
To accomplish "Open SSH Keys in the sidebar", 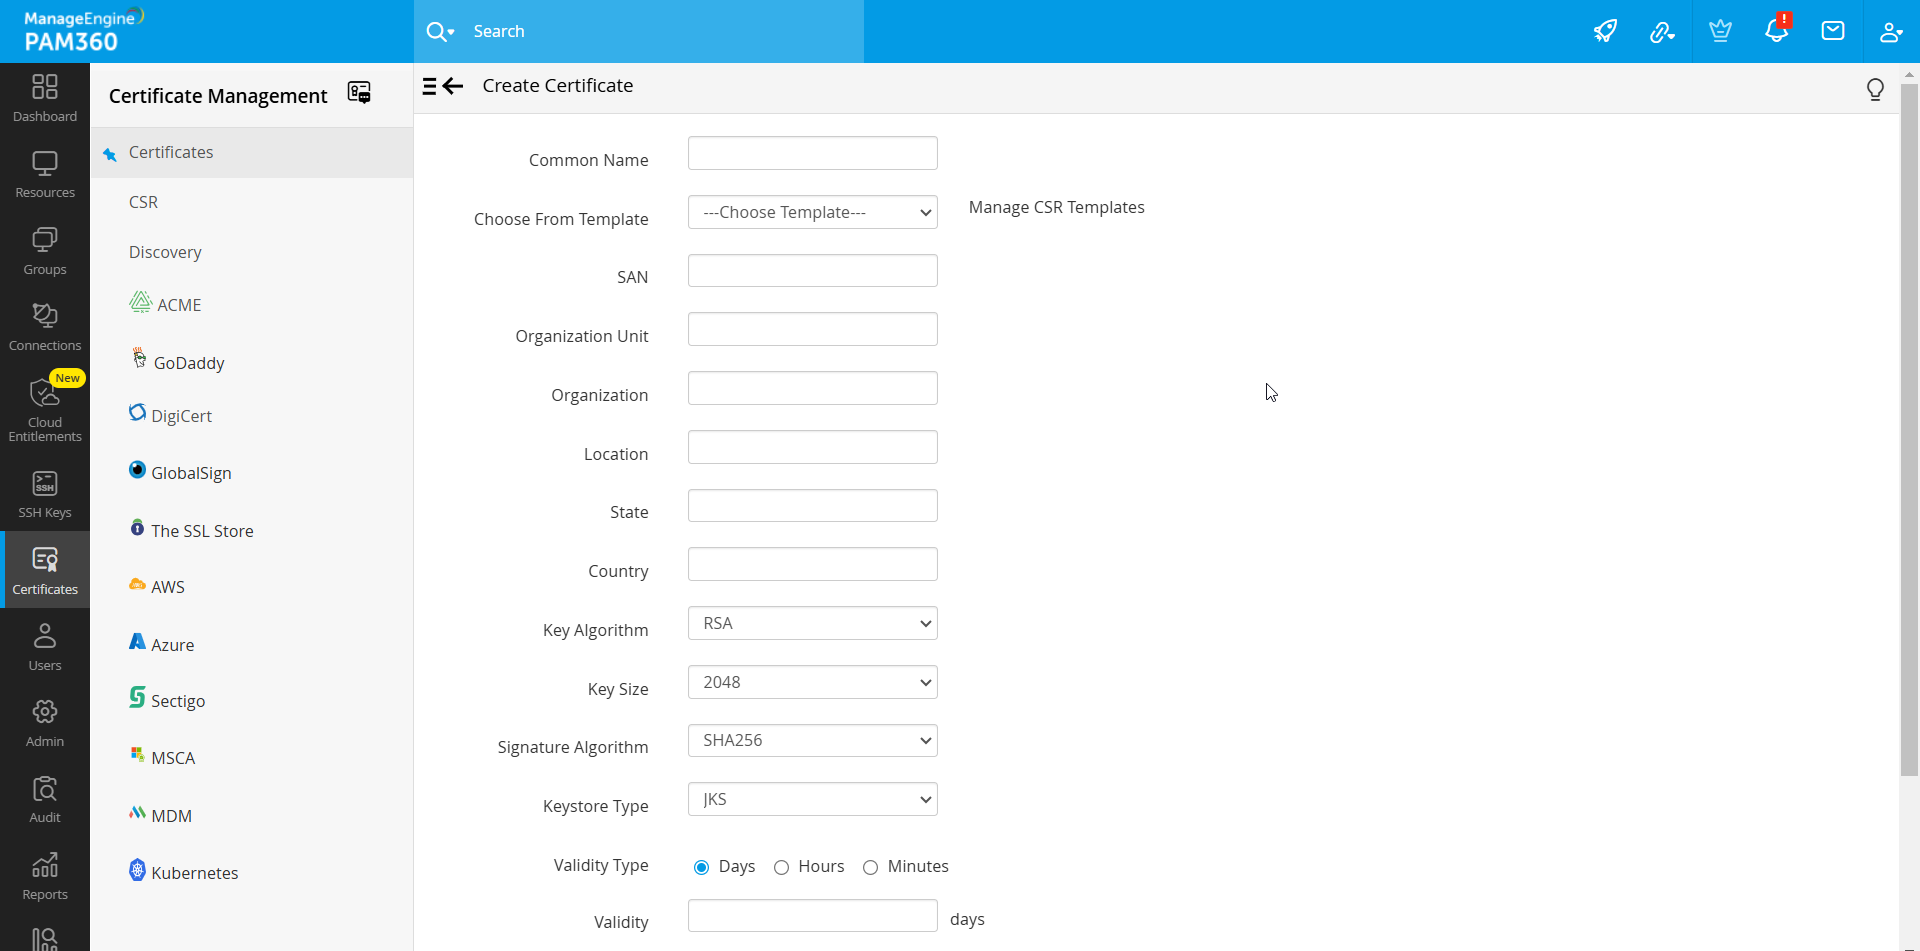I will point(45,494).
